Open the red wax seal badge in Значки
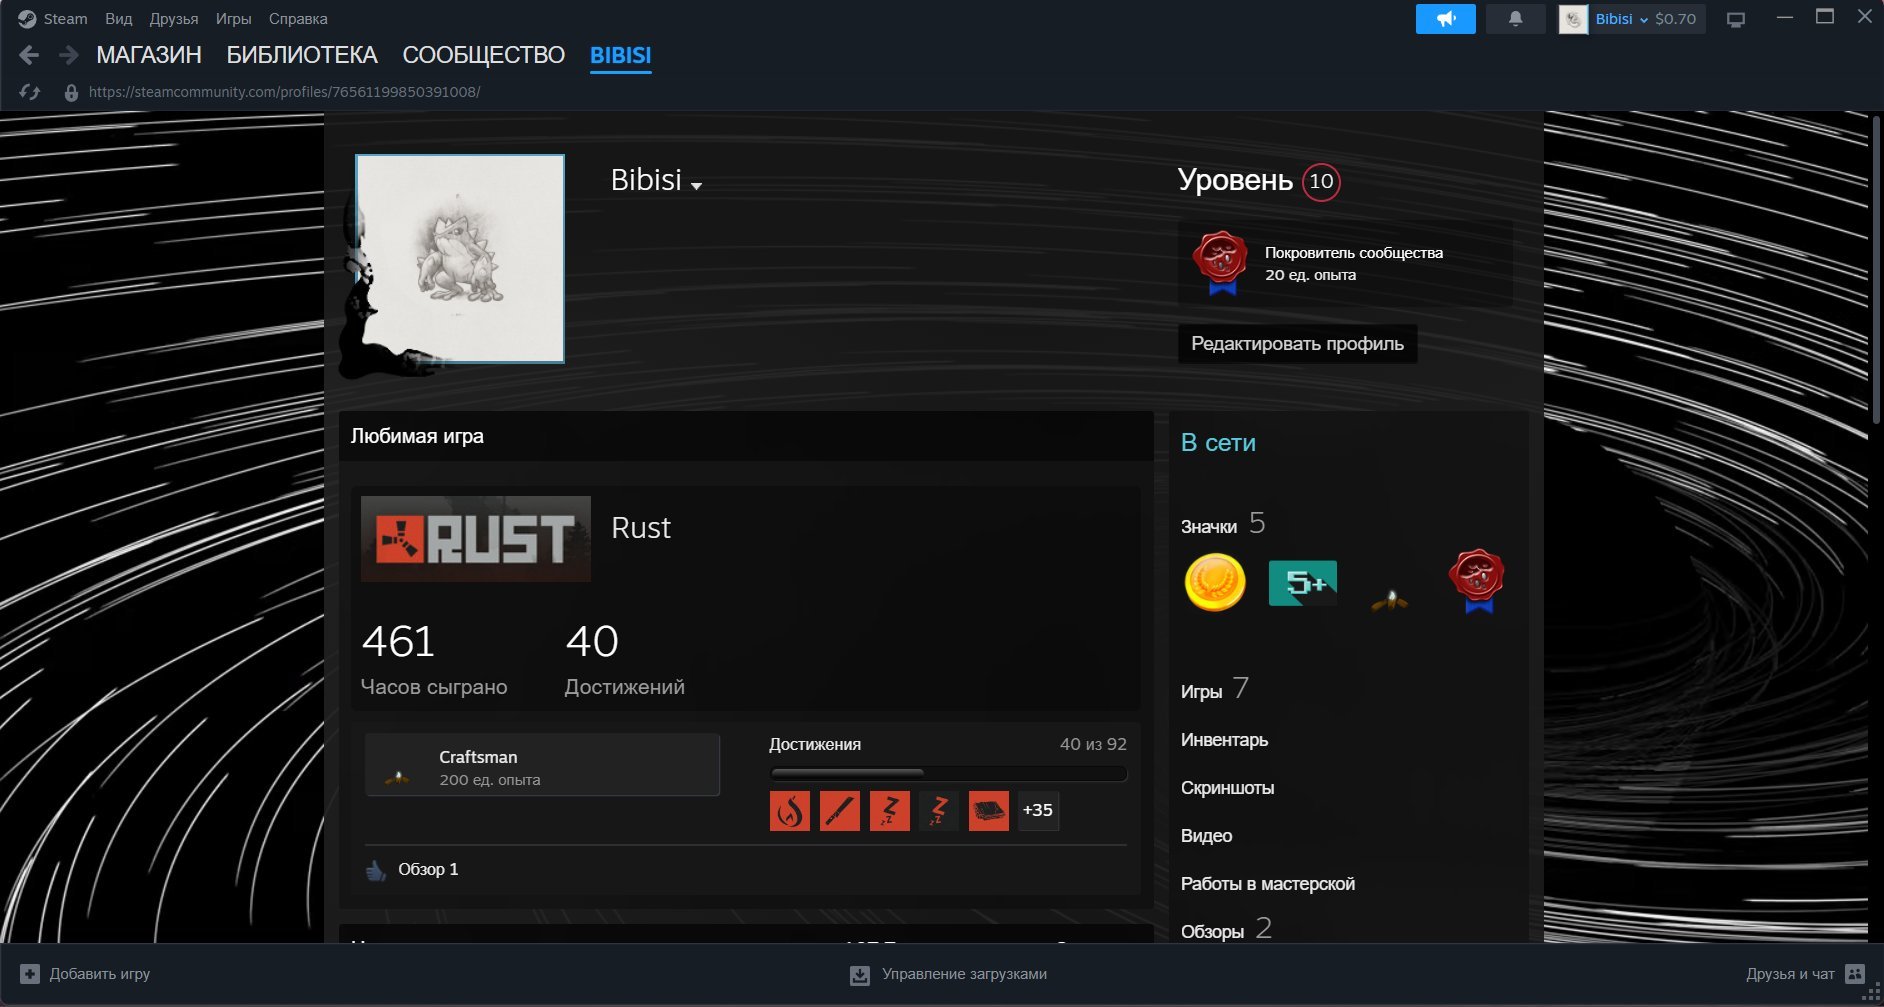Screen dimensions: 1884x1007 [1476, 580]
